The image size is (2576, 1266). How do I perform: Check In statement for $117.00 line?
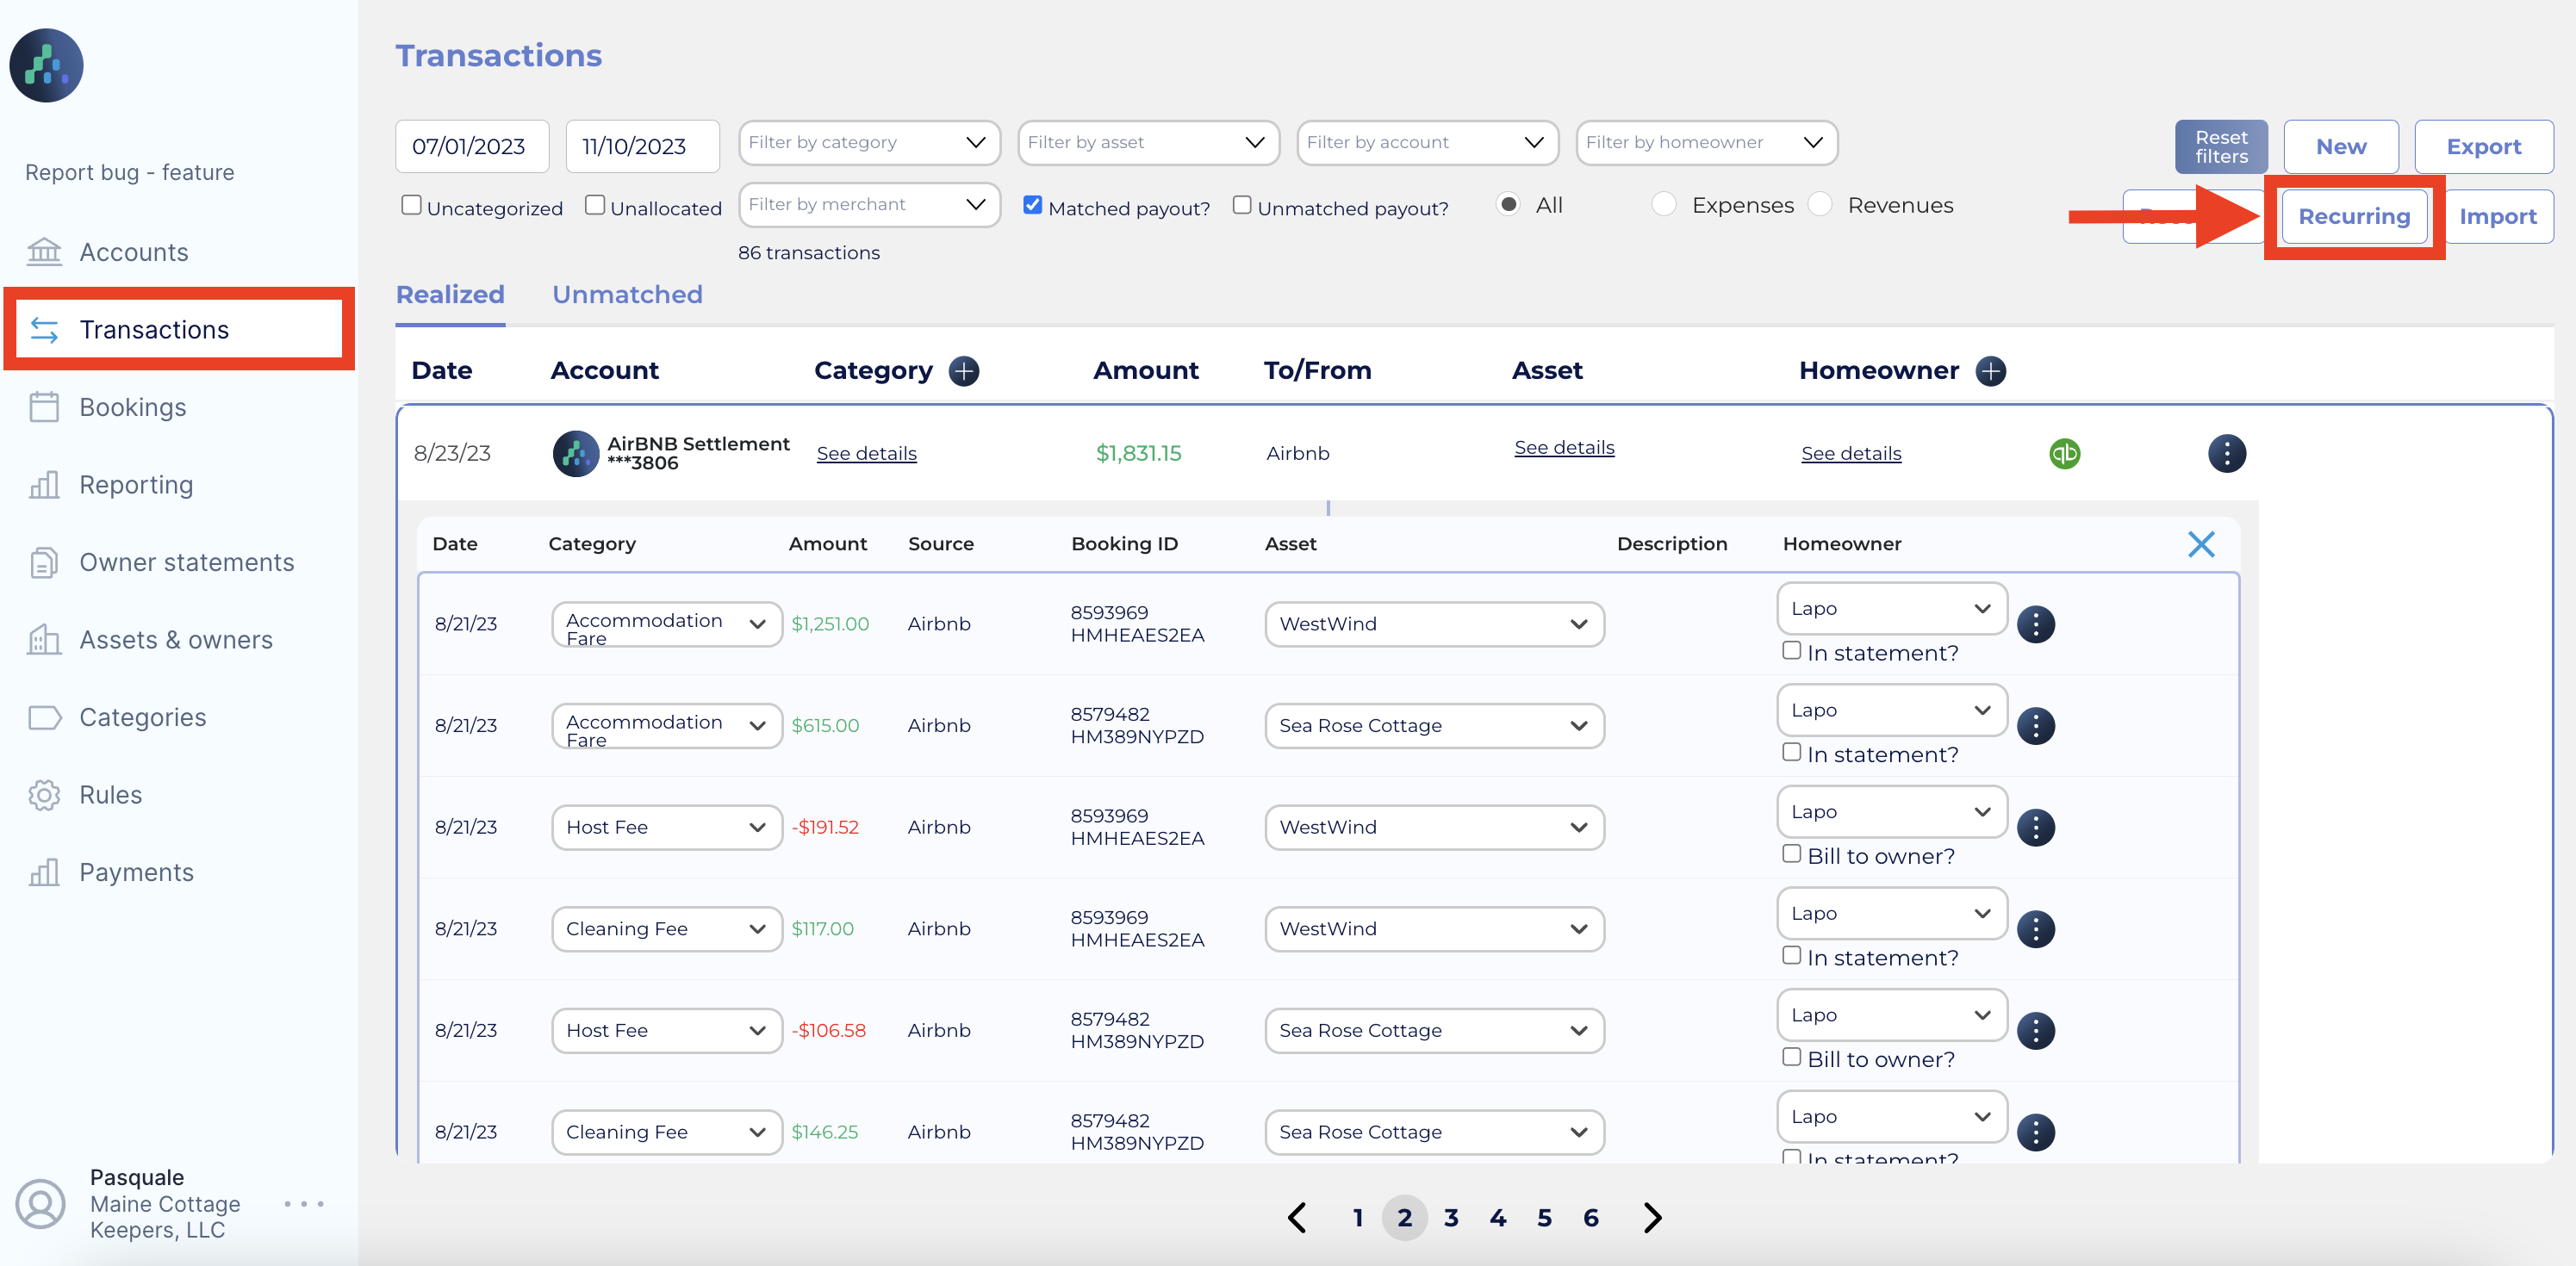pyautogui.click(x=1791, y=956)
